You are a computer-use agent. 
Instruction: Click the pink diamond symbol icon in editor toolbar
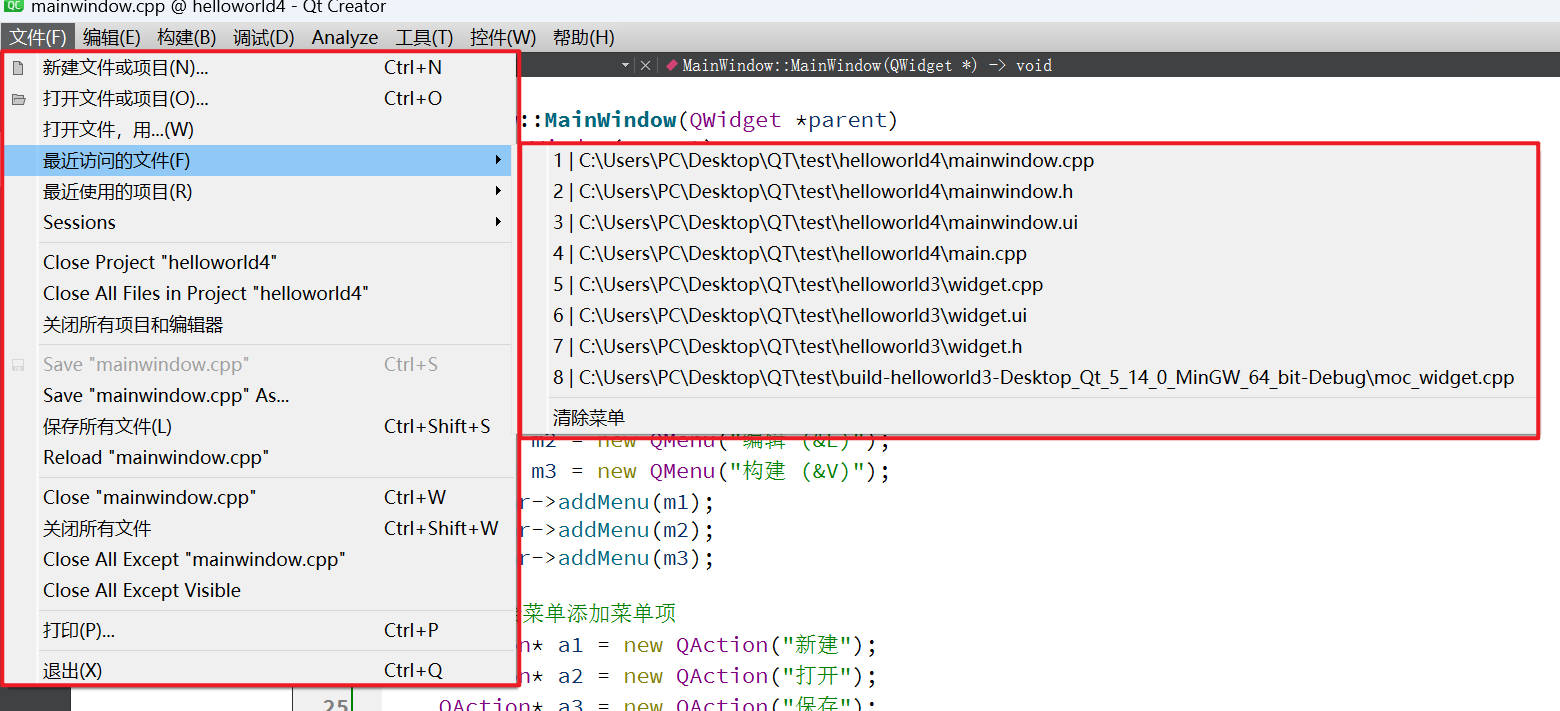[x=672, y=65]
